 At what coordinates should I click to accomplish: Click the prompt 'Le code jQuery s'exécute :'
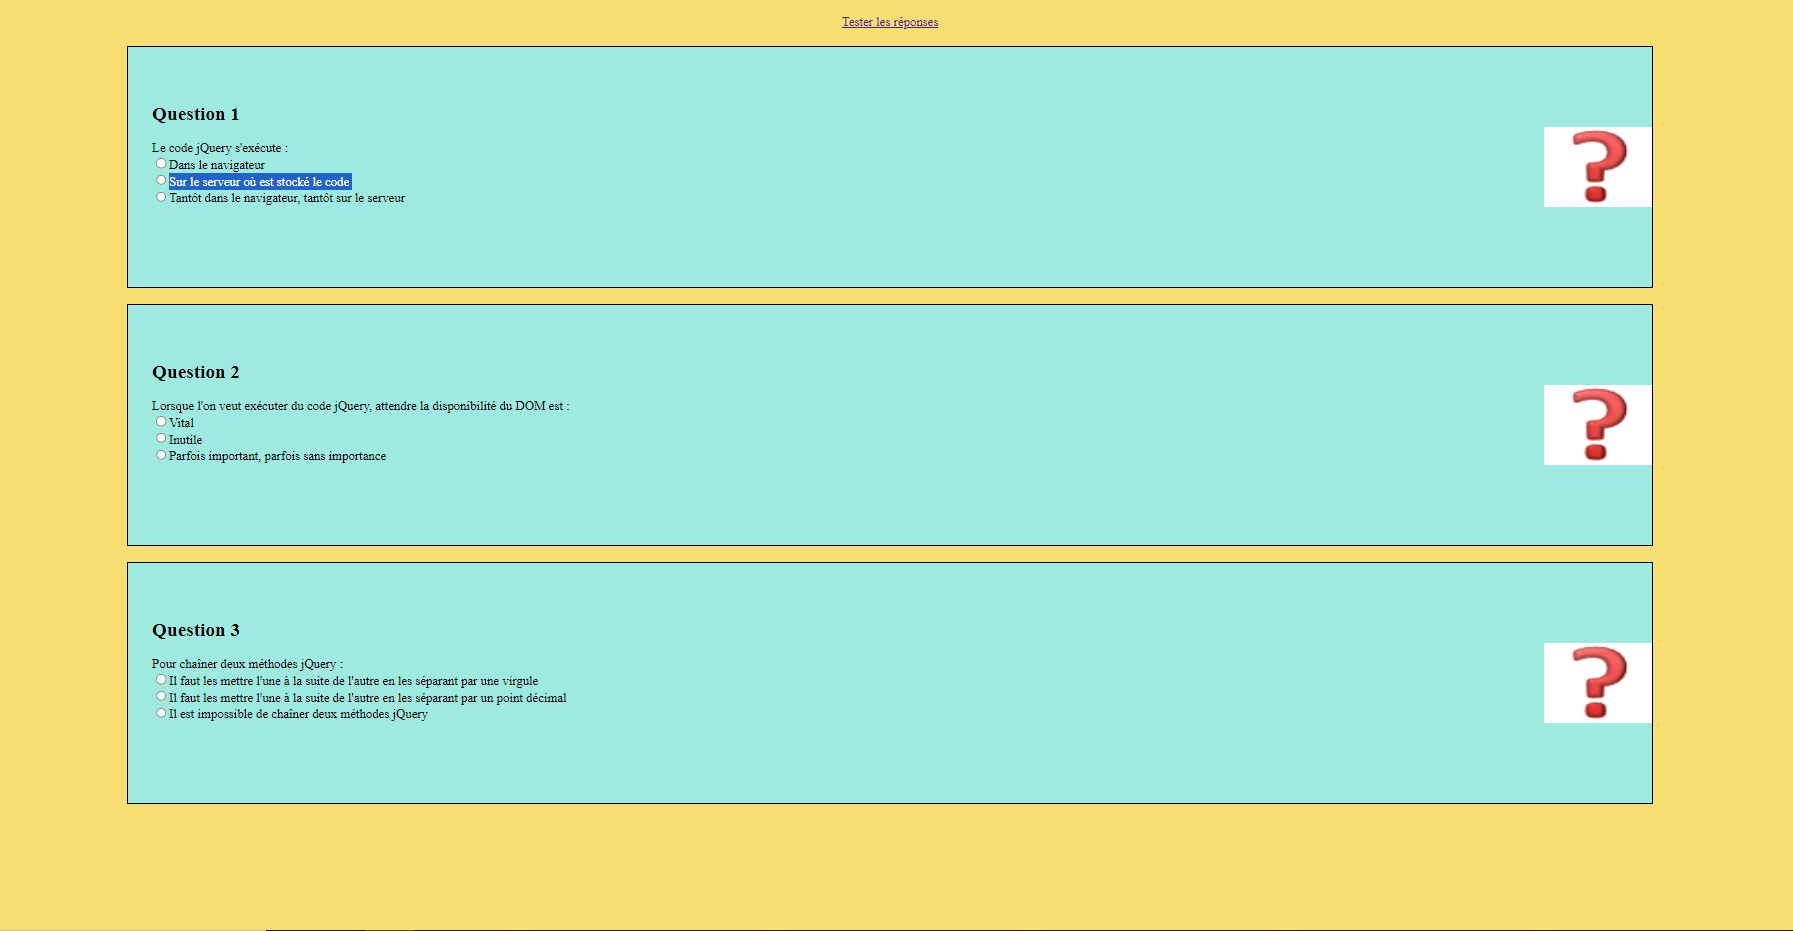click(x=219, y=148)
